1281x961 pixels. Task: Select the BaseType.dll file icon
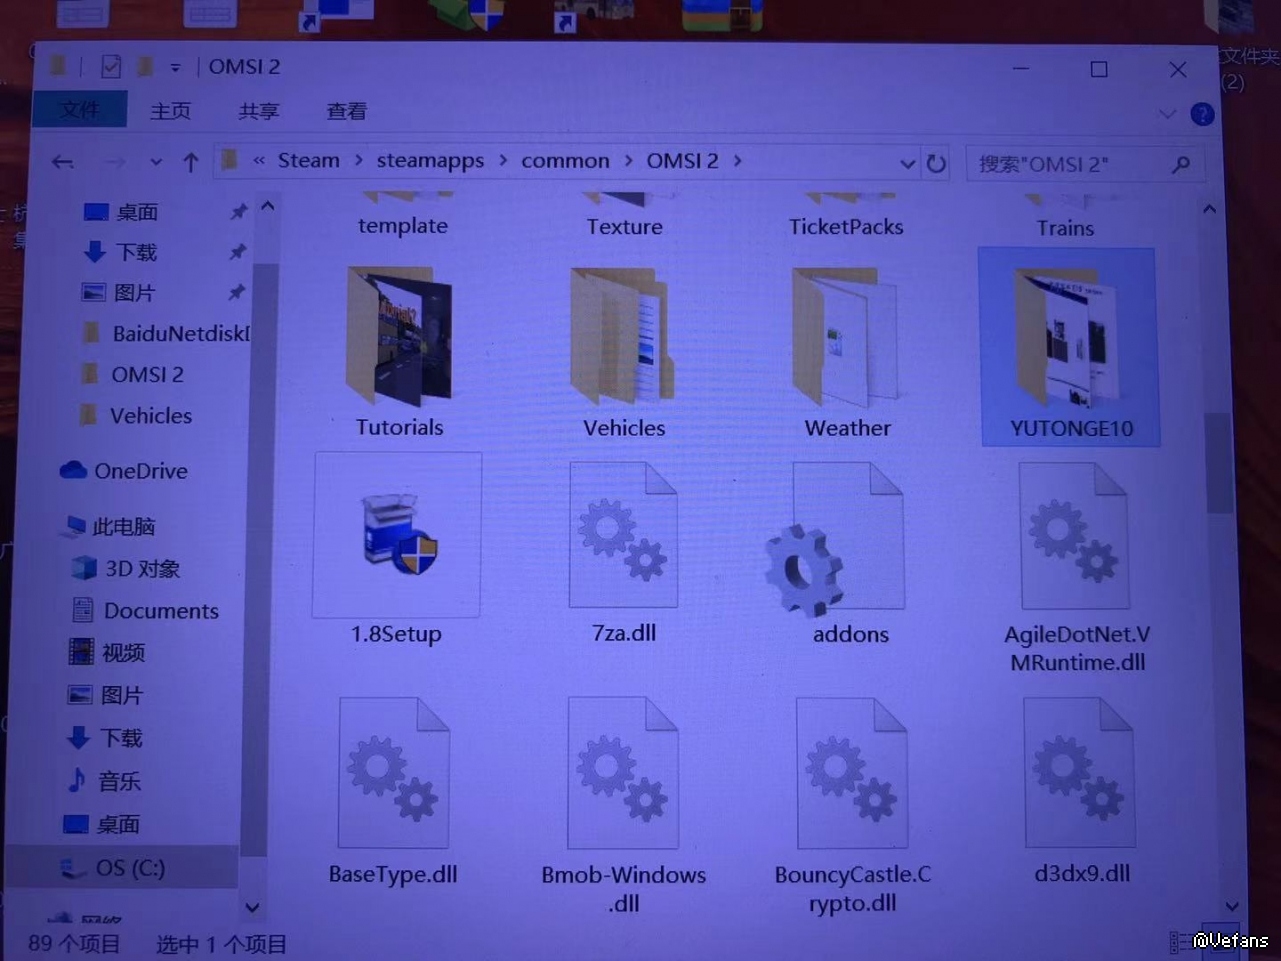393,773
